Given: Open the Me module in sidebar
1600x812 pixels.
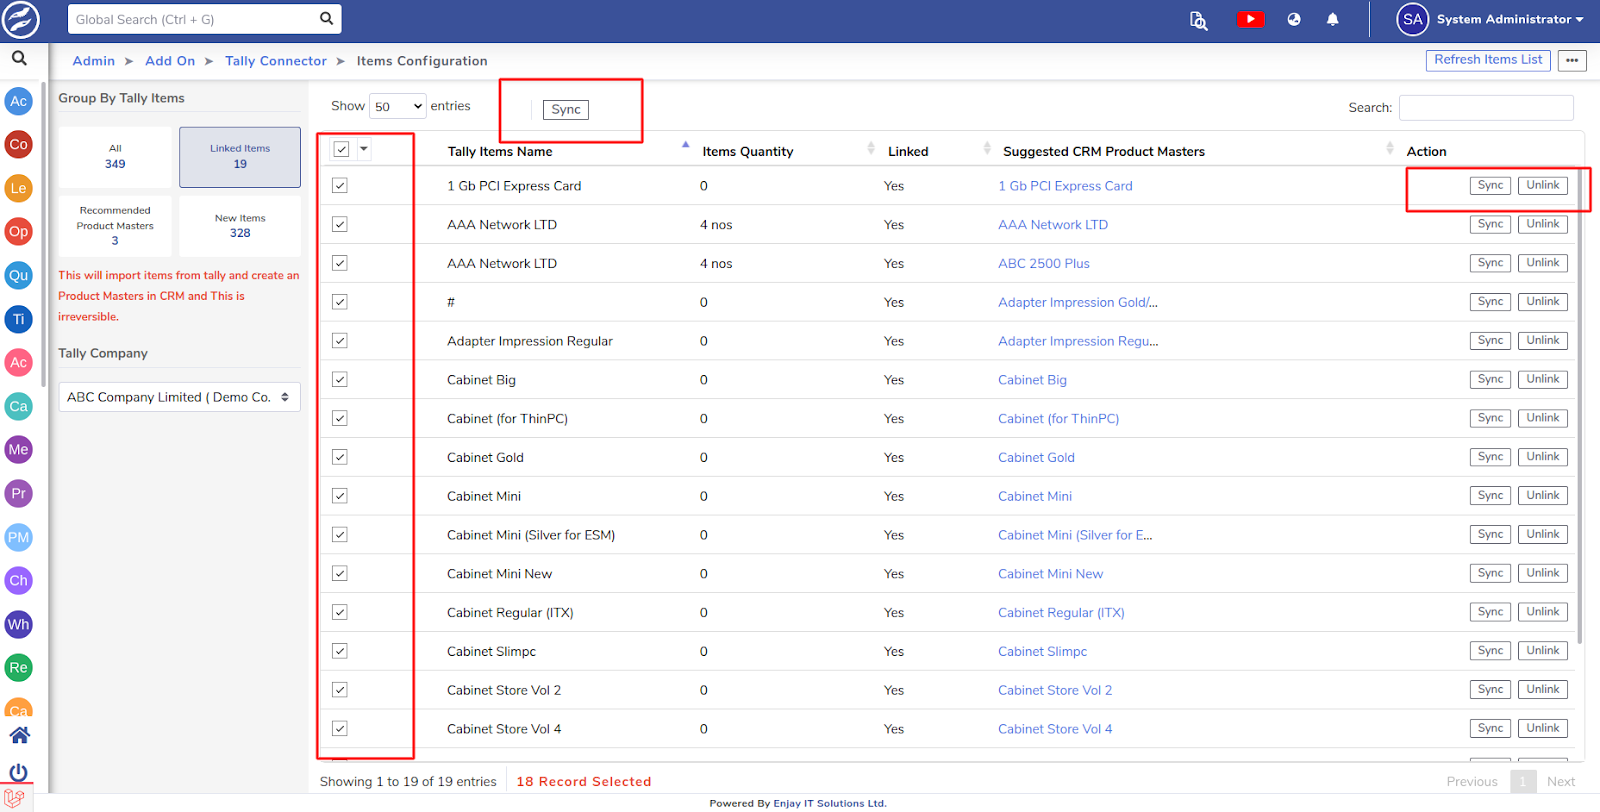Looking at the screenshot, I should [x=19, y=449].
